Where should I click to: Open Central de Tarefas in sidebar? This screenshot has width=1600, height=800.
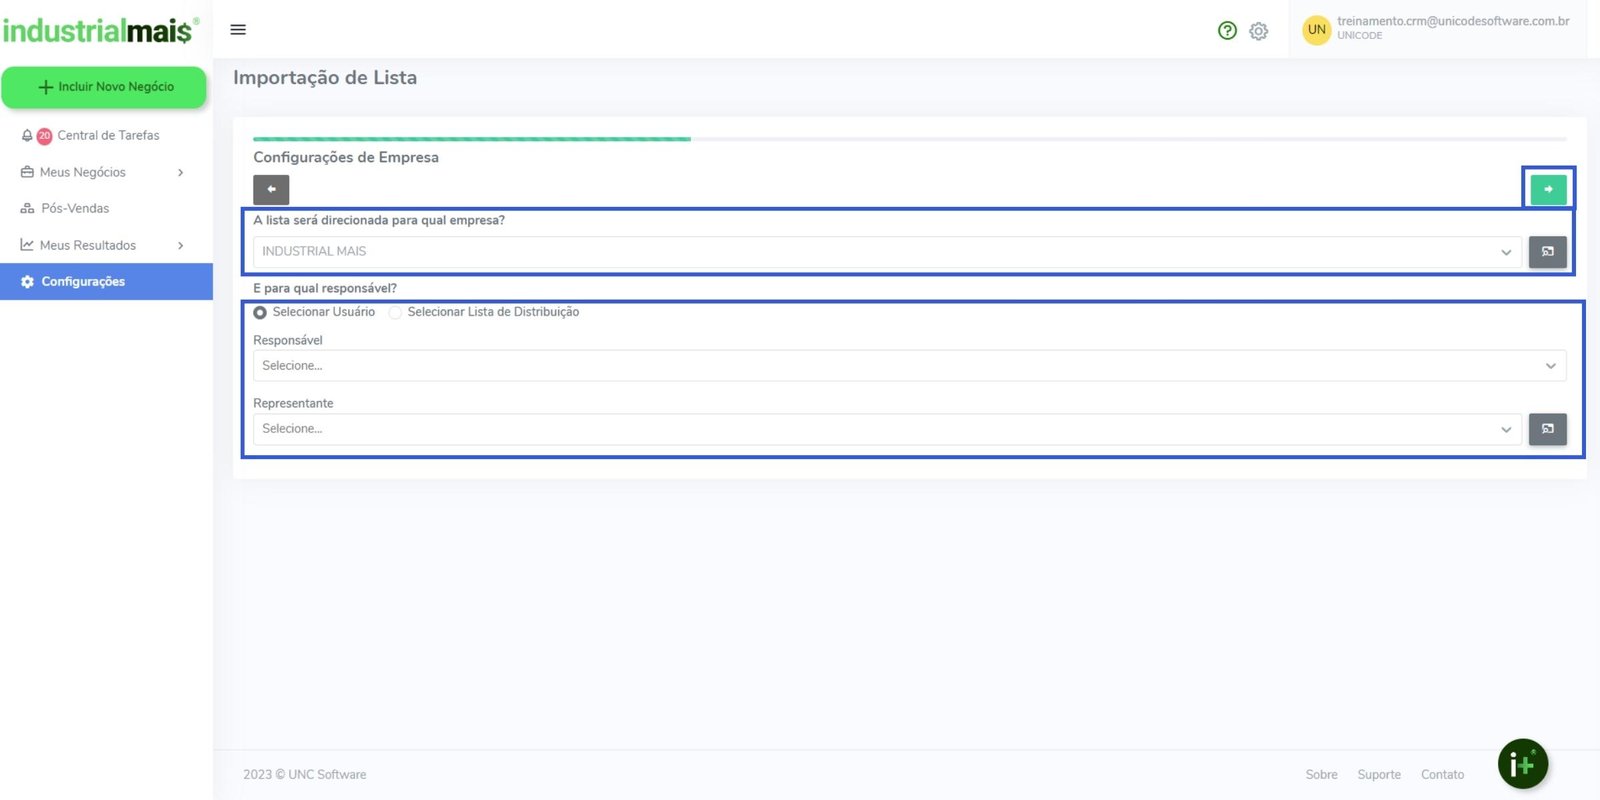(108, 136)
